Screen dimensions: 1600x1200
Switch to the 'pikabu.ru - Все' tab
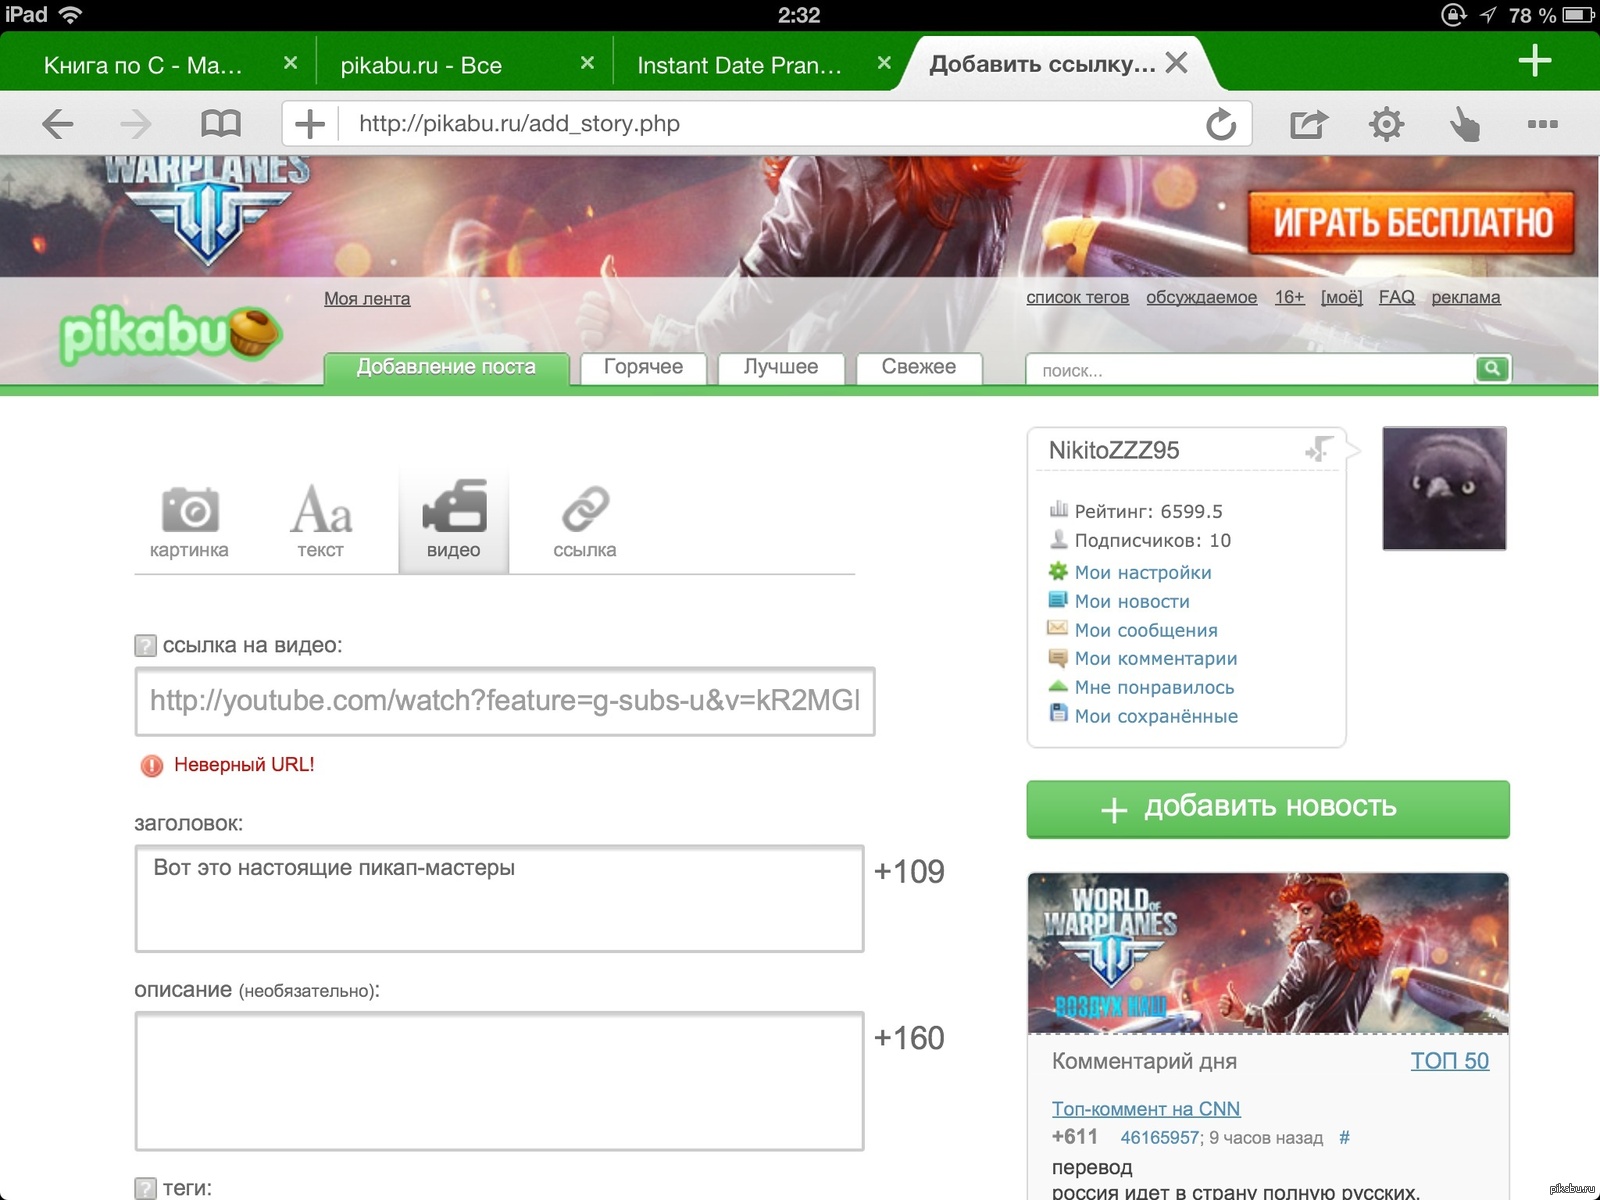[x=421, y=66]
